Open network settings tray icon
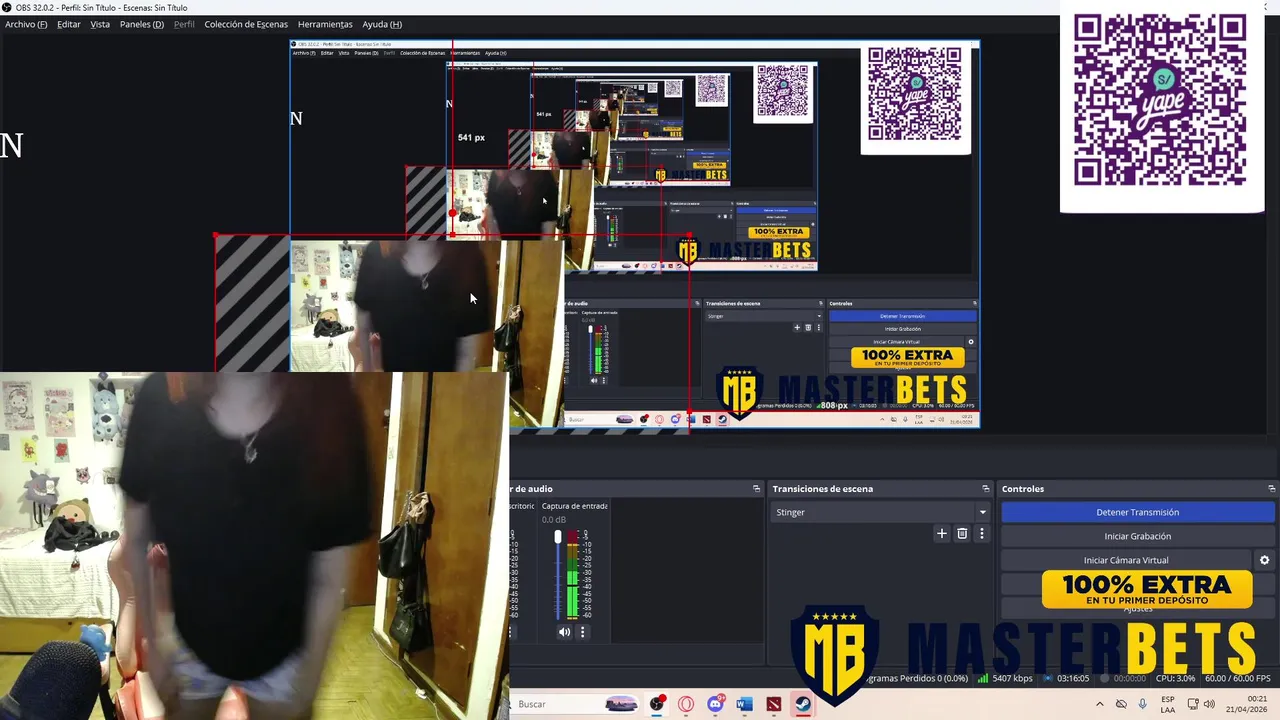Screen dimensions: 1280x720 pos(1193,704)
